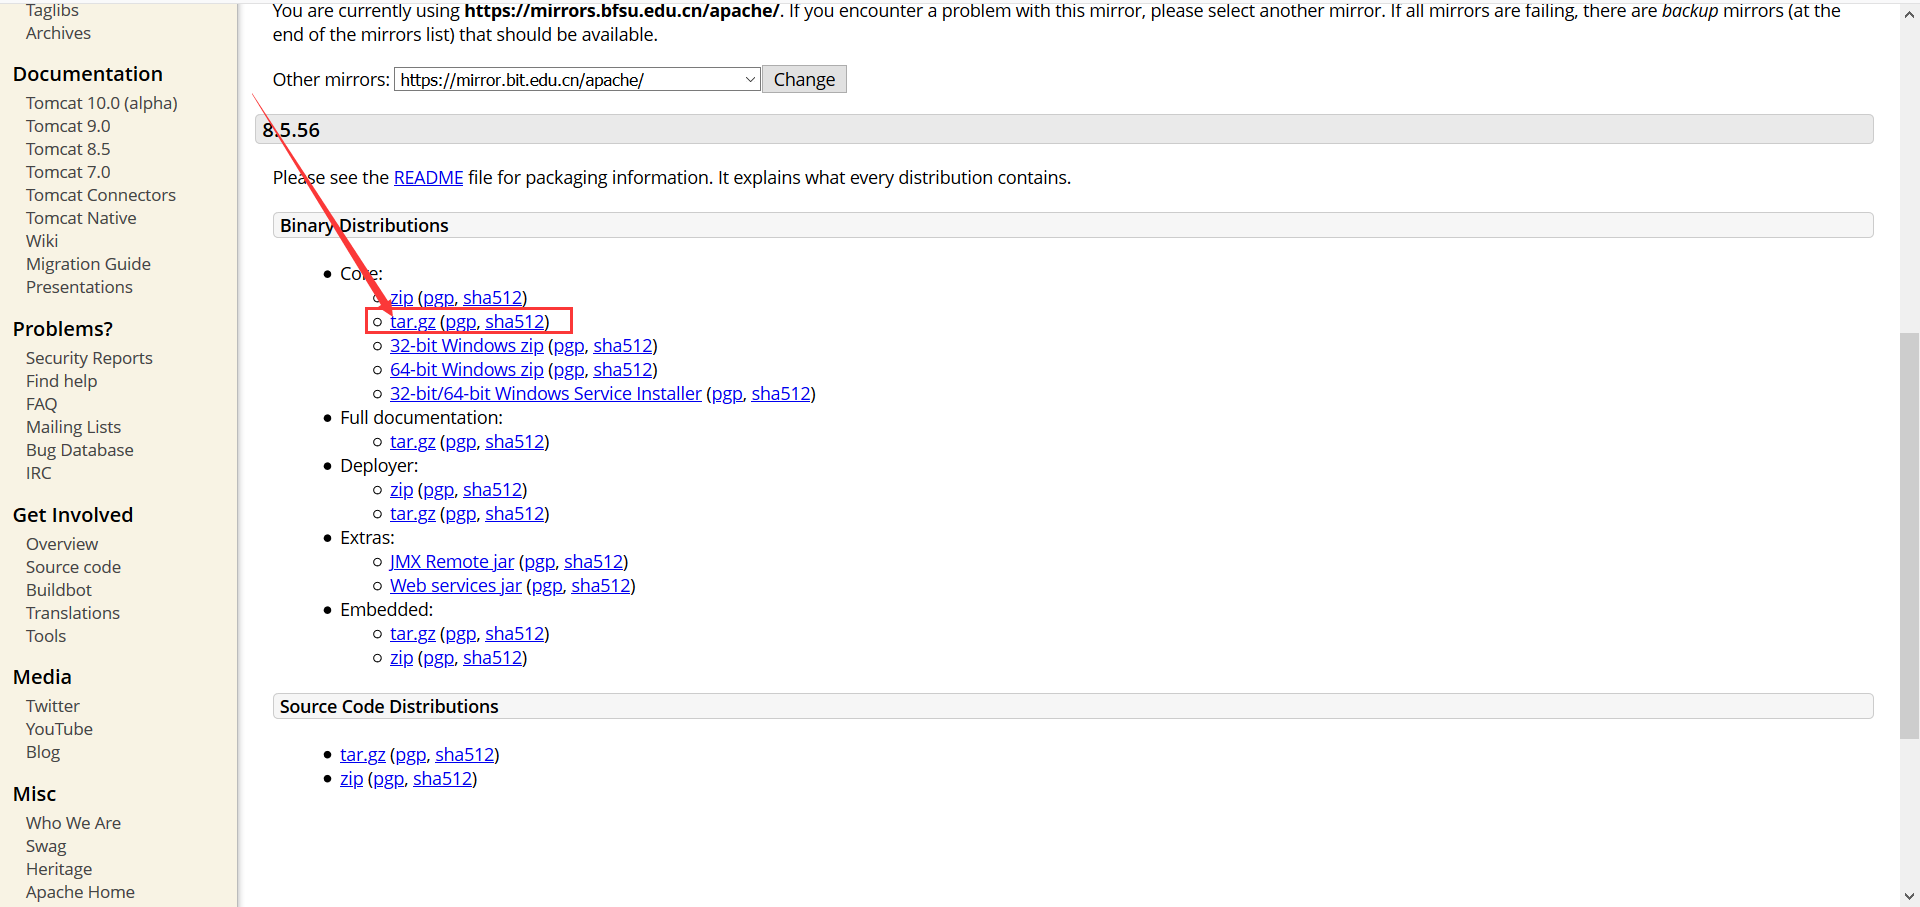Open the Source code link
This screenshot has height=907, width=1920.
(x=73, y=567)
